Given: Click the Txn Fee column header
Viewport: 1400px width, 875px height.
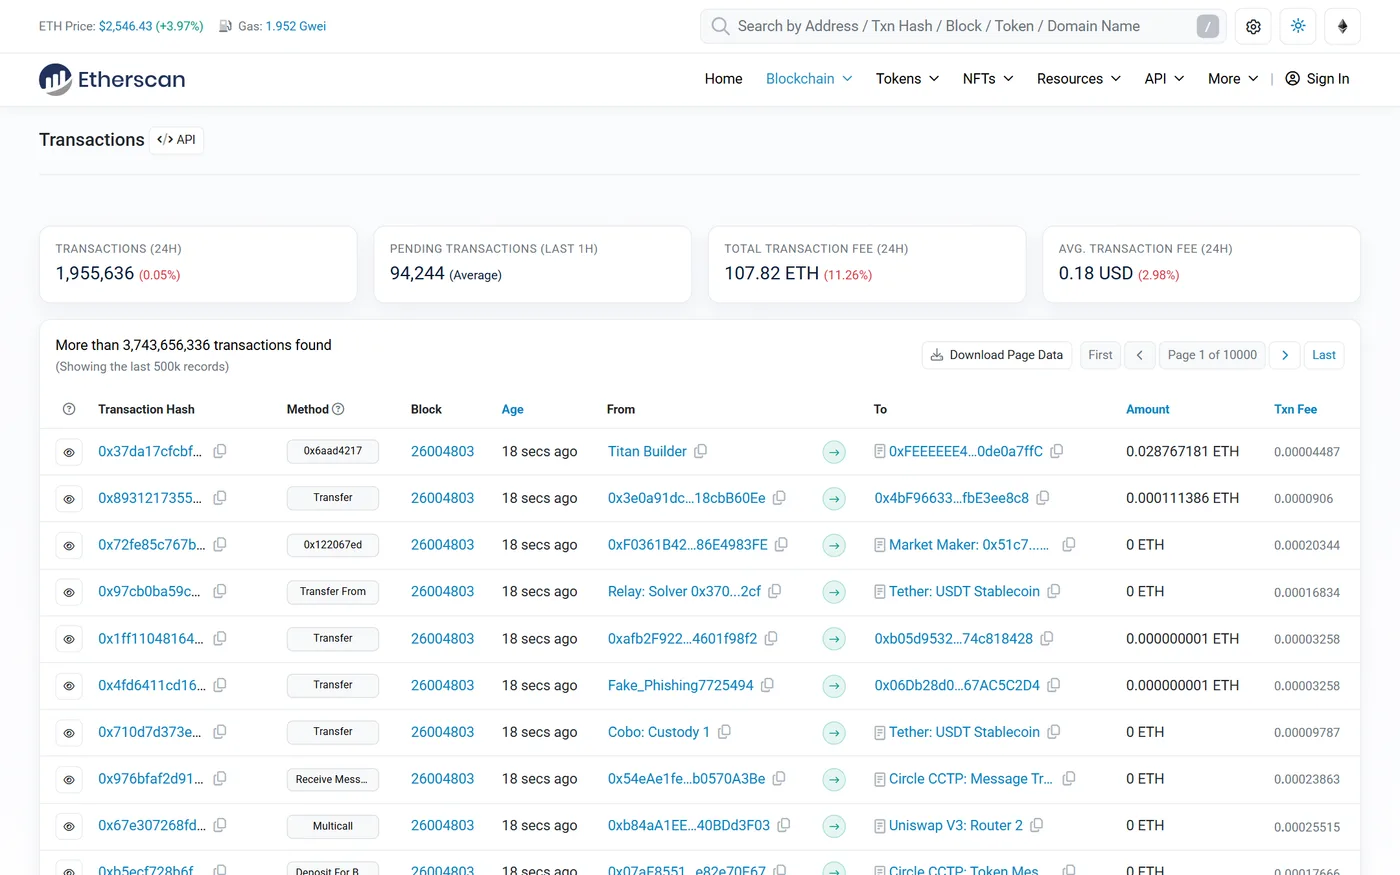Looking at the screenshot, I should pos(1295,409).
